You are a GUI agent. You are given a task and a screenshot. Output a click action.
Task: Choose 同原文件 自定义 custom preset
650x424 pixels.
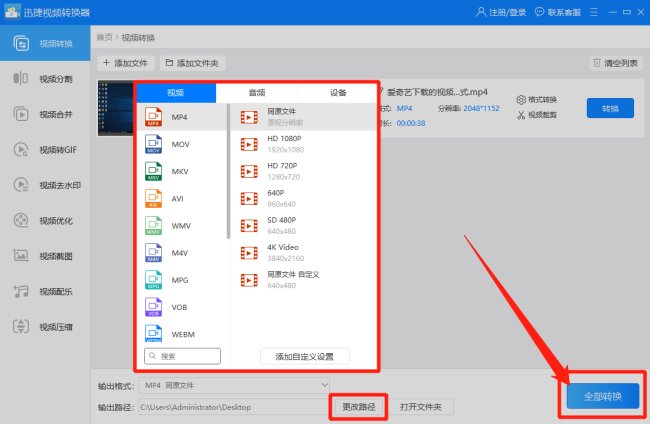(x=303, y=280)
